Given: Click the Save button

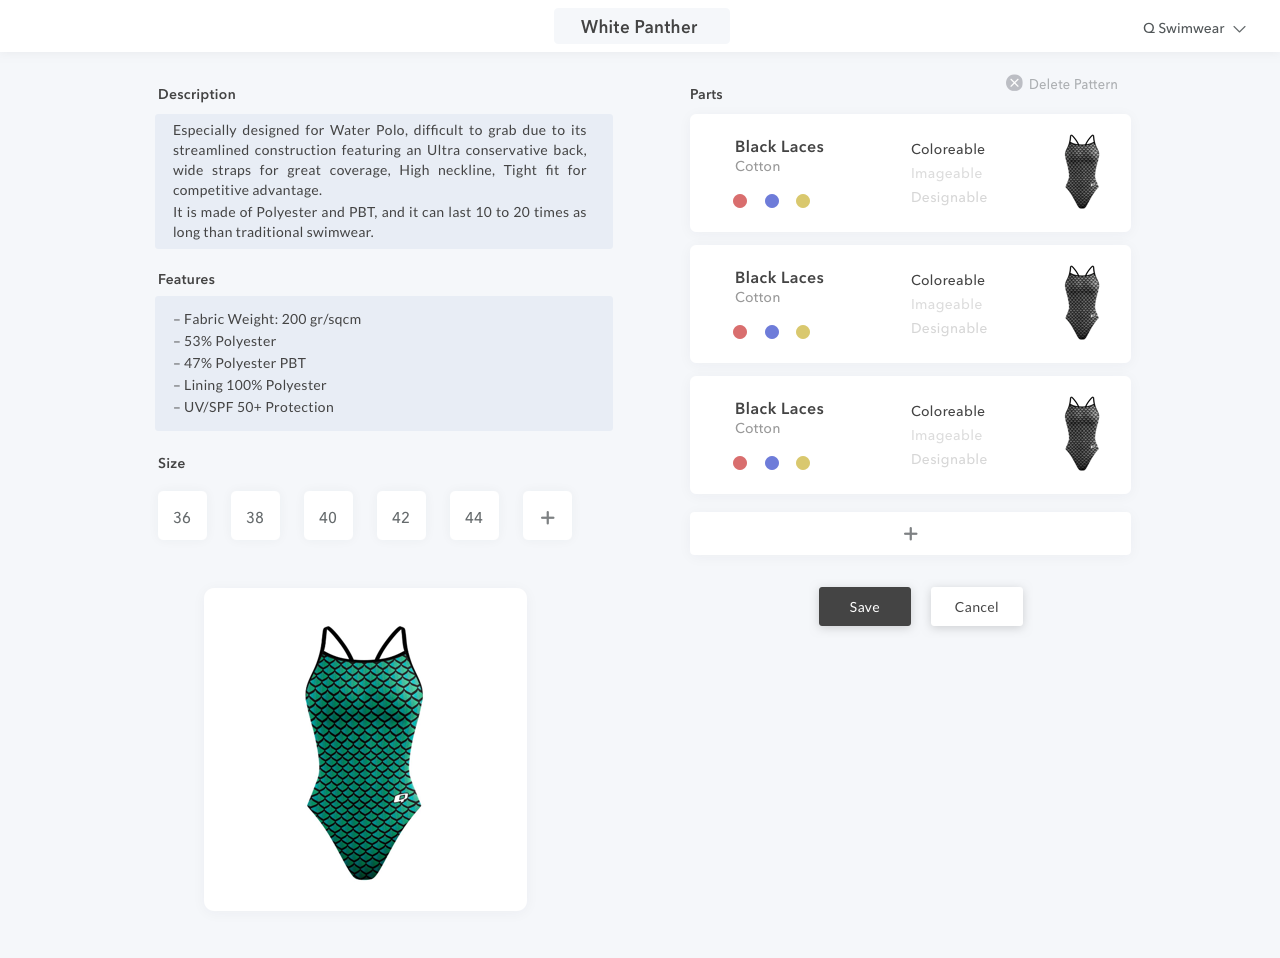Looking at the screenshot, I should (864, 606).
